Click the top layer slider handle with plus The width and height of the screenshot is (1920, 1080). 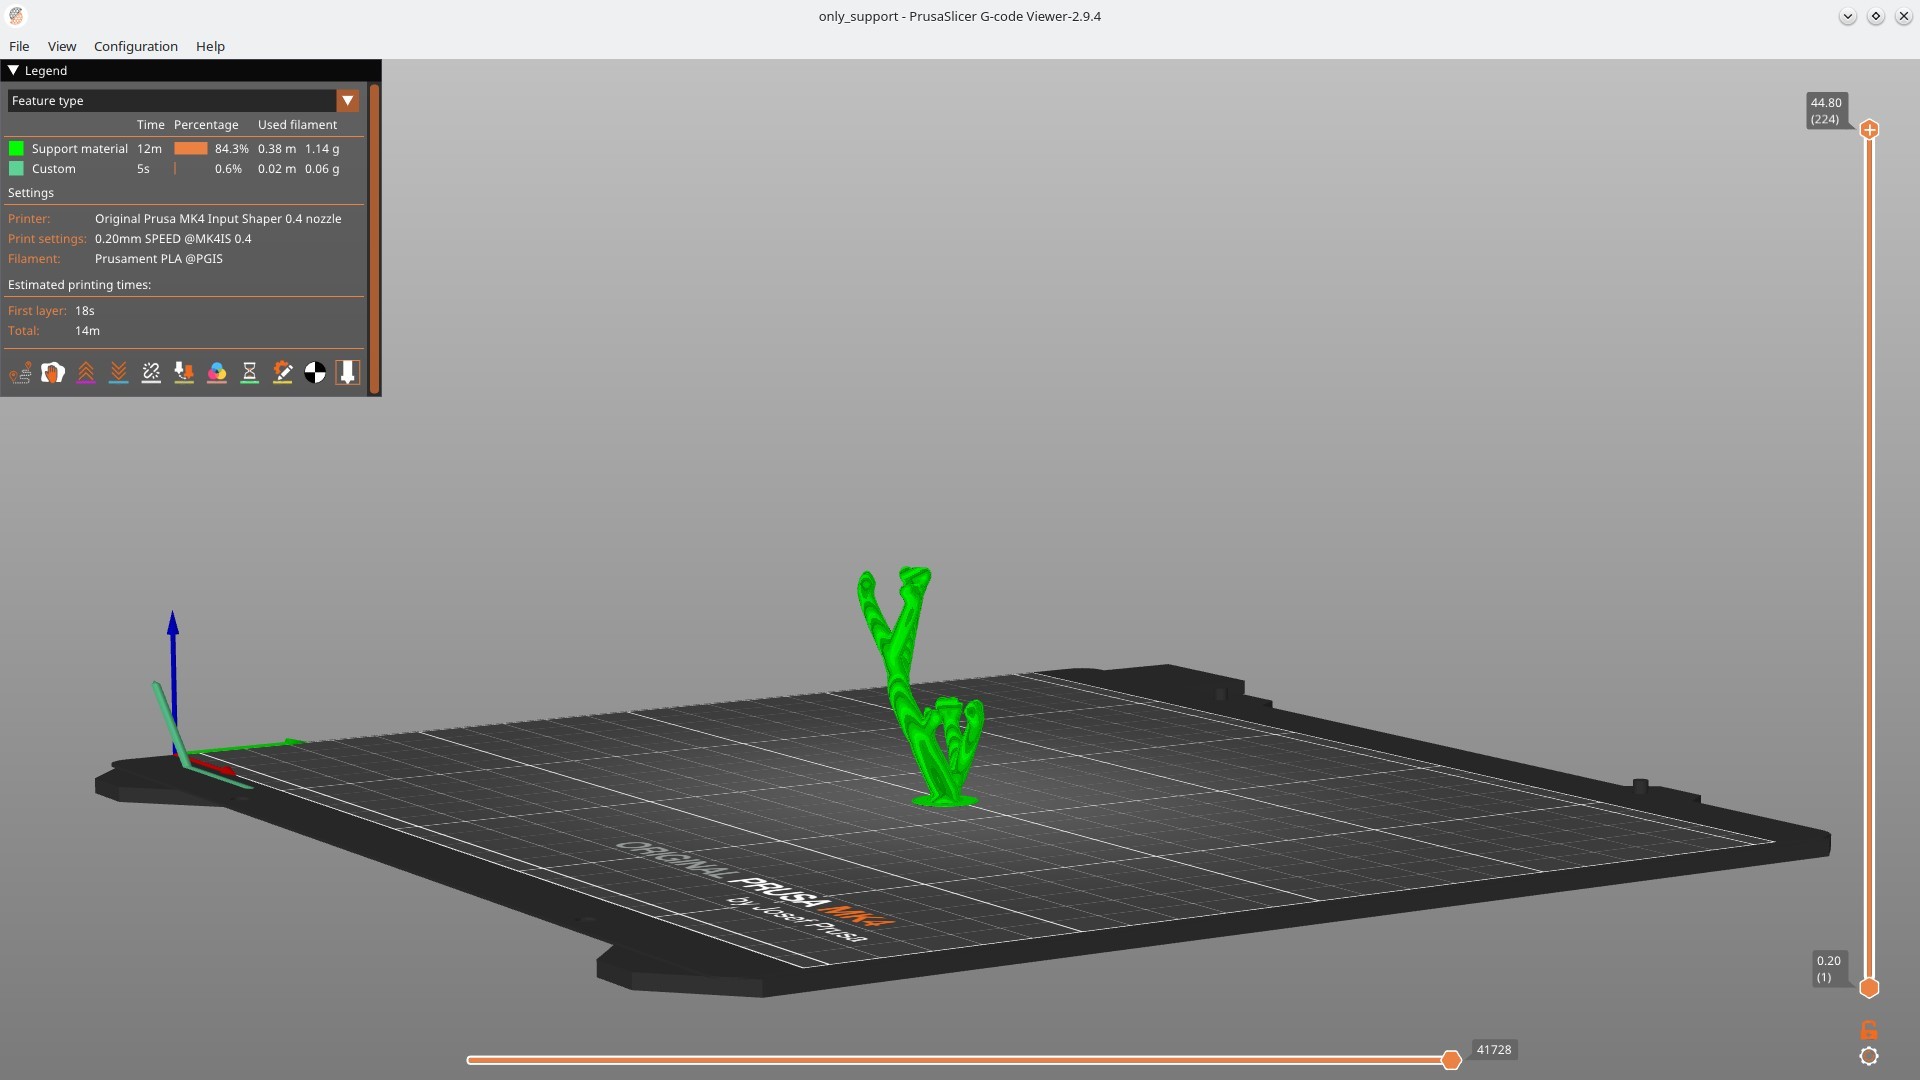[1869, 130]
